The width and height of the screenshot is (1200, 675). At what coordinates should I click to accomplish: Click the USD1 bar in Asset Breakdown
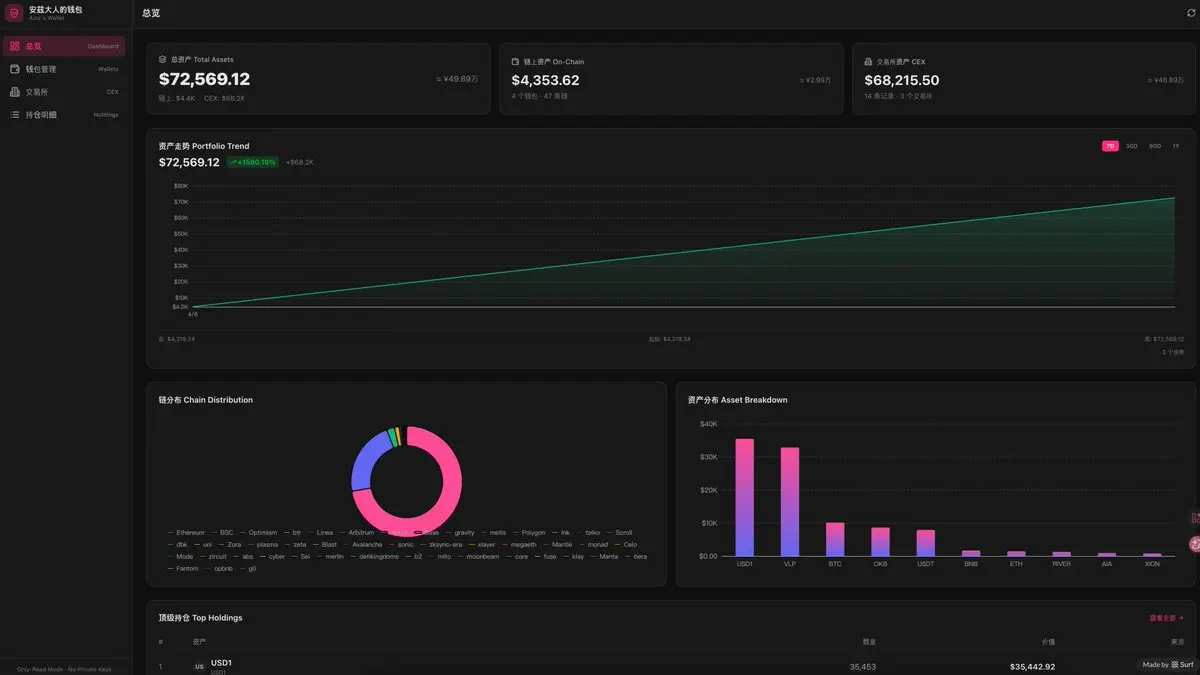tap(744, 497)
